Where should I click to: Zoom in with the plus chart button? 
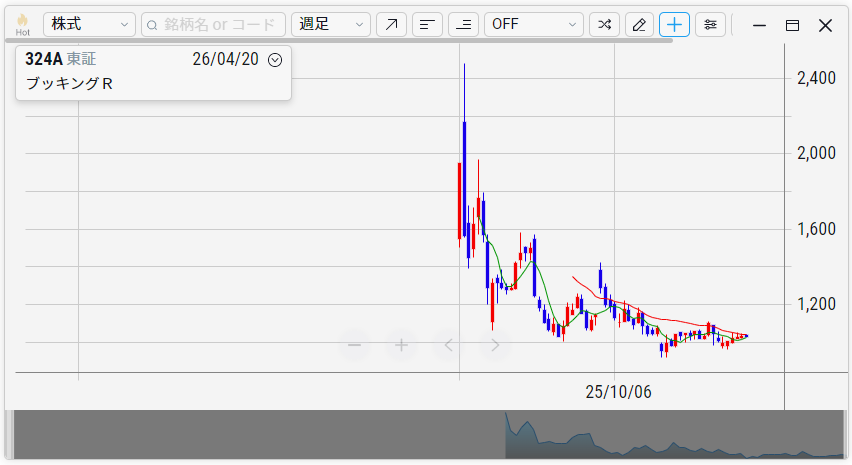401,345
